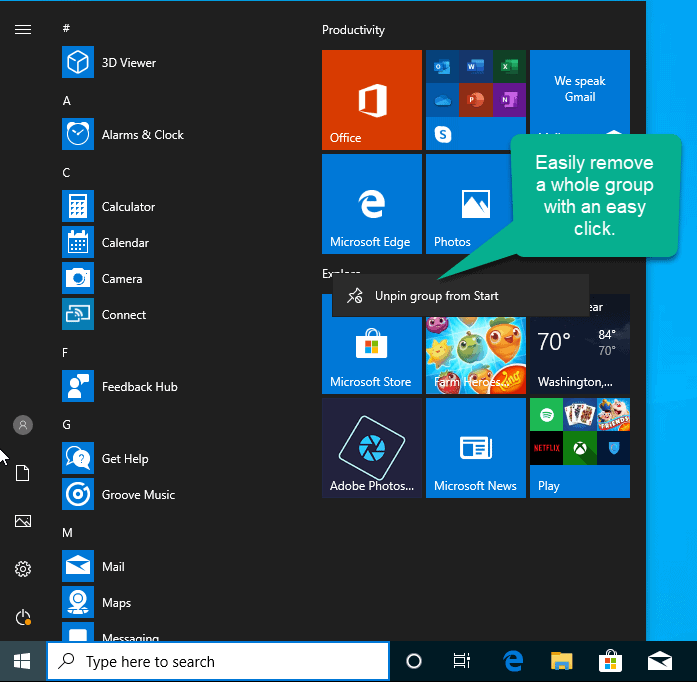Open Feedback Hub from the list
Image resolution: width=697 pixels, height=682 pixels.
[x=120, y=386]
